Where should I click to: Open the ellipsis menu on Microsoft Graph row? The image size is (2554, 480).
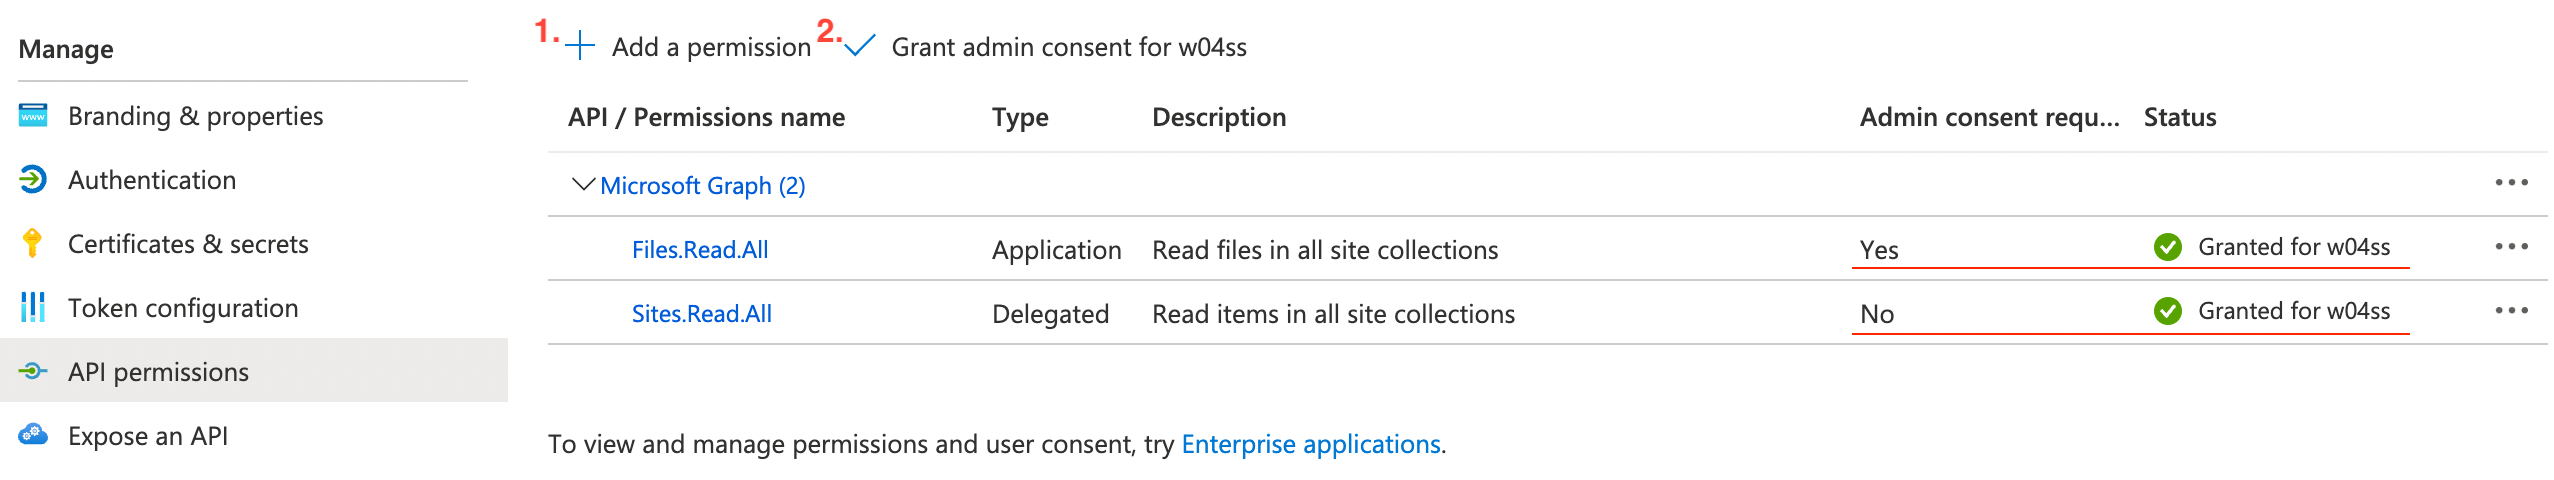pyautogui.click(x=2511, y=183)
